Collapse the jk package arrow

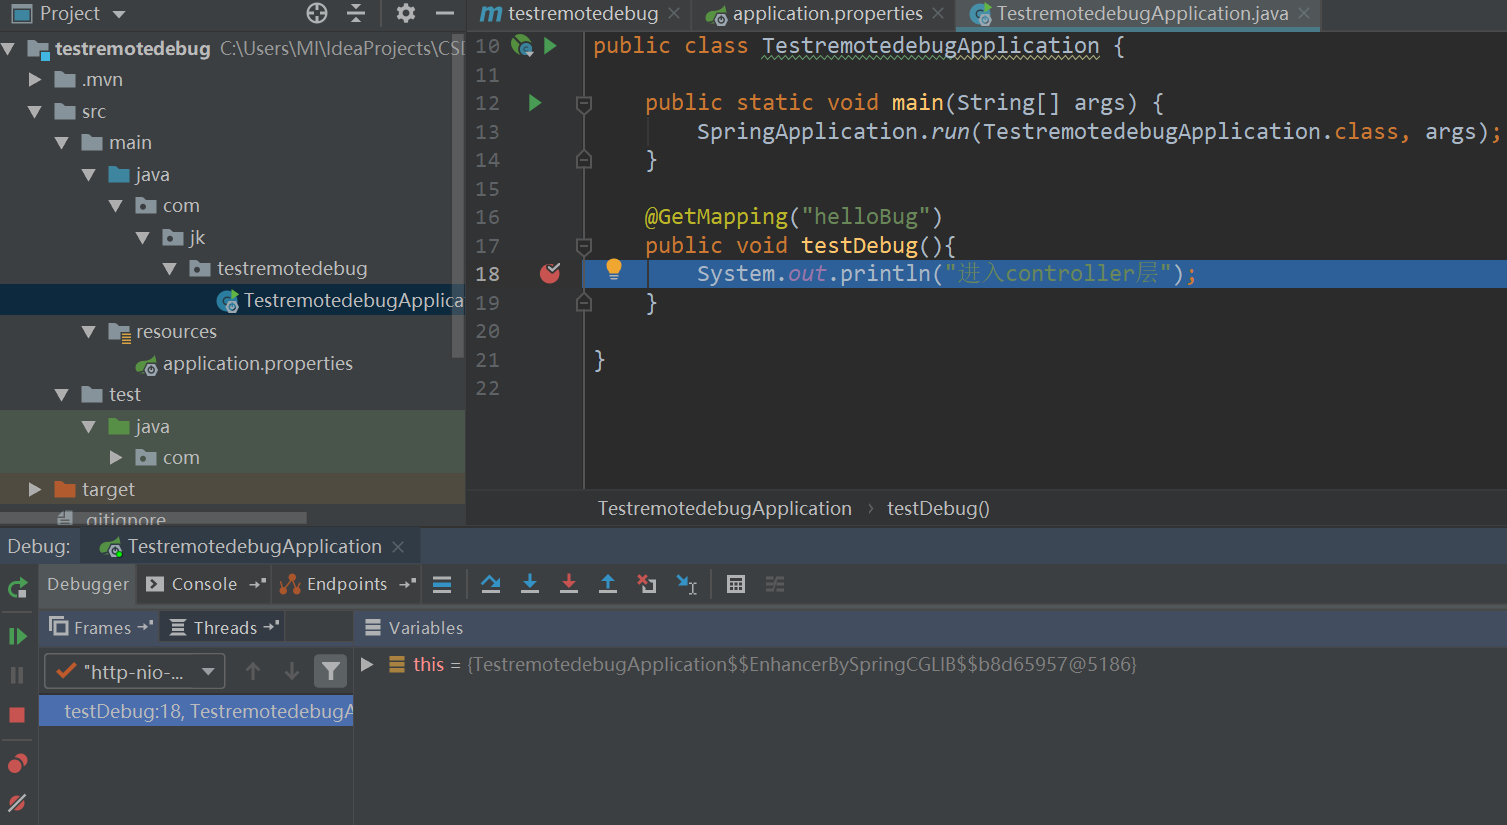[x=143, y=238]
